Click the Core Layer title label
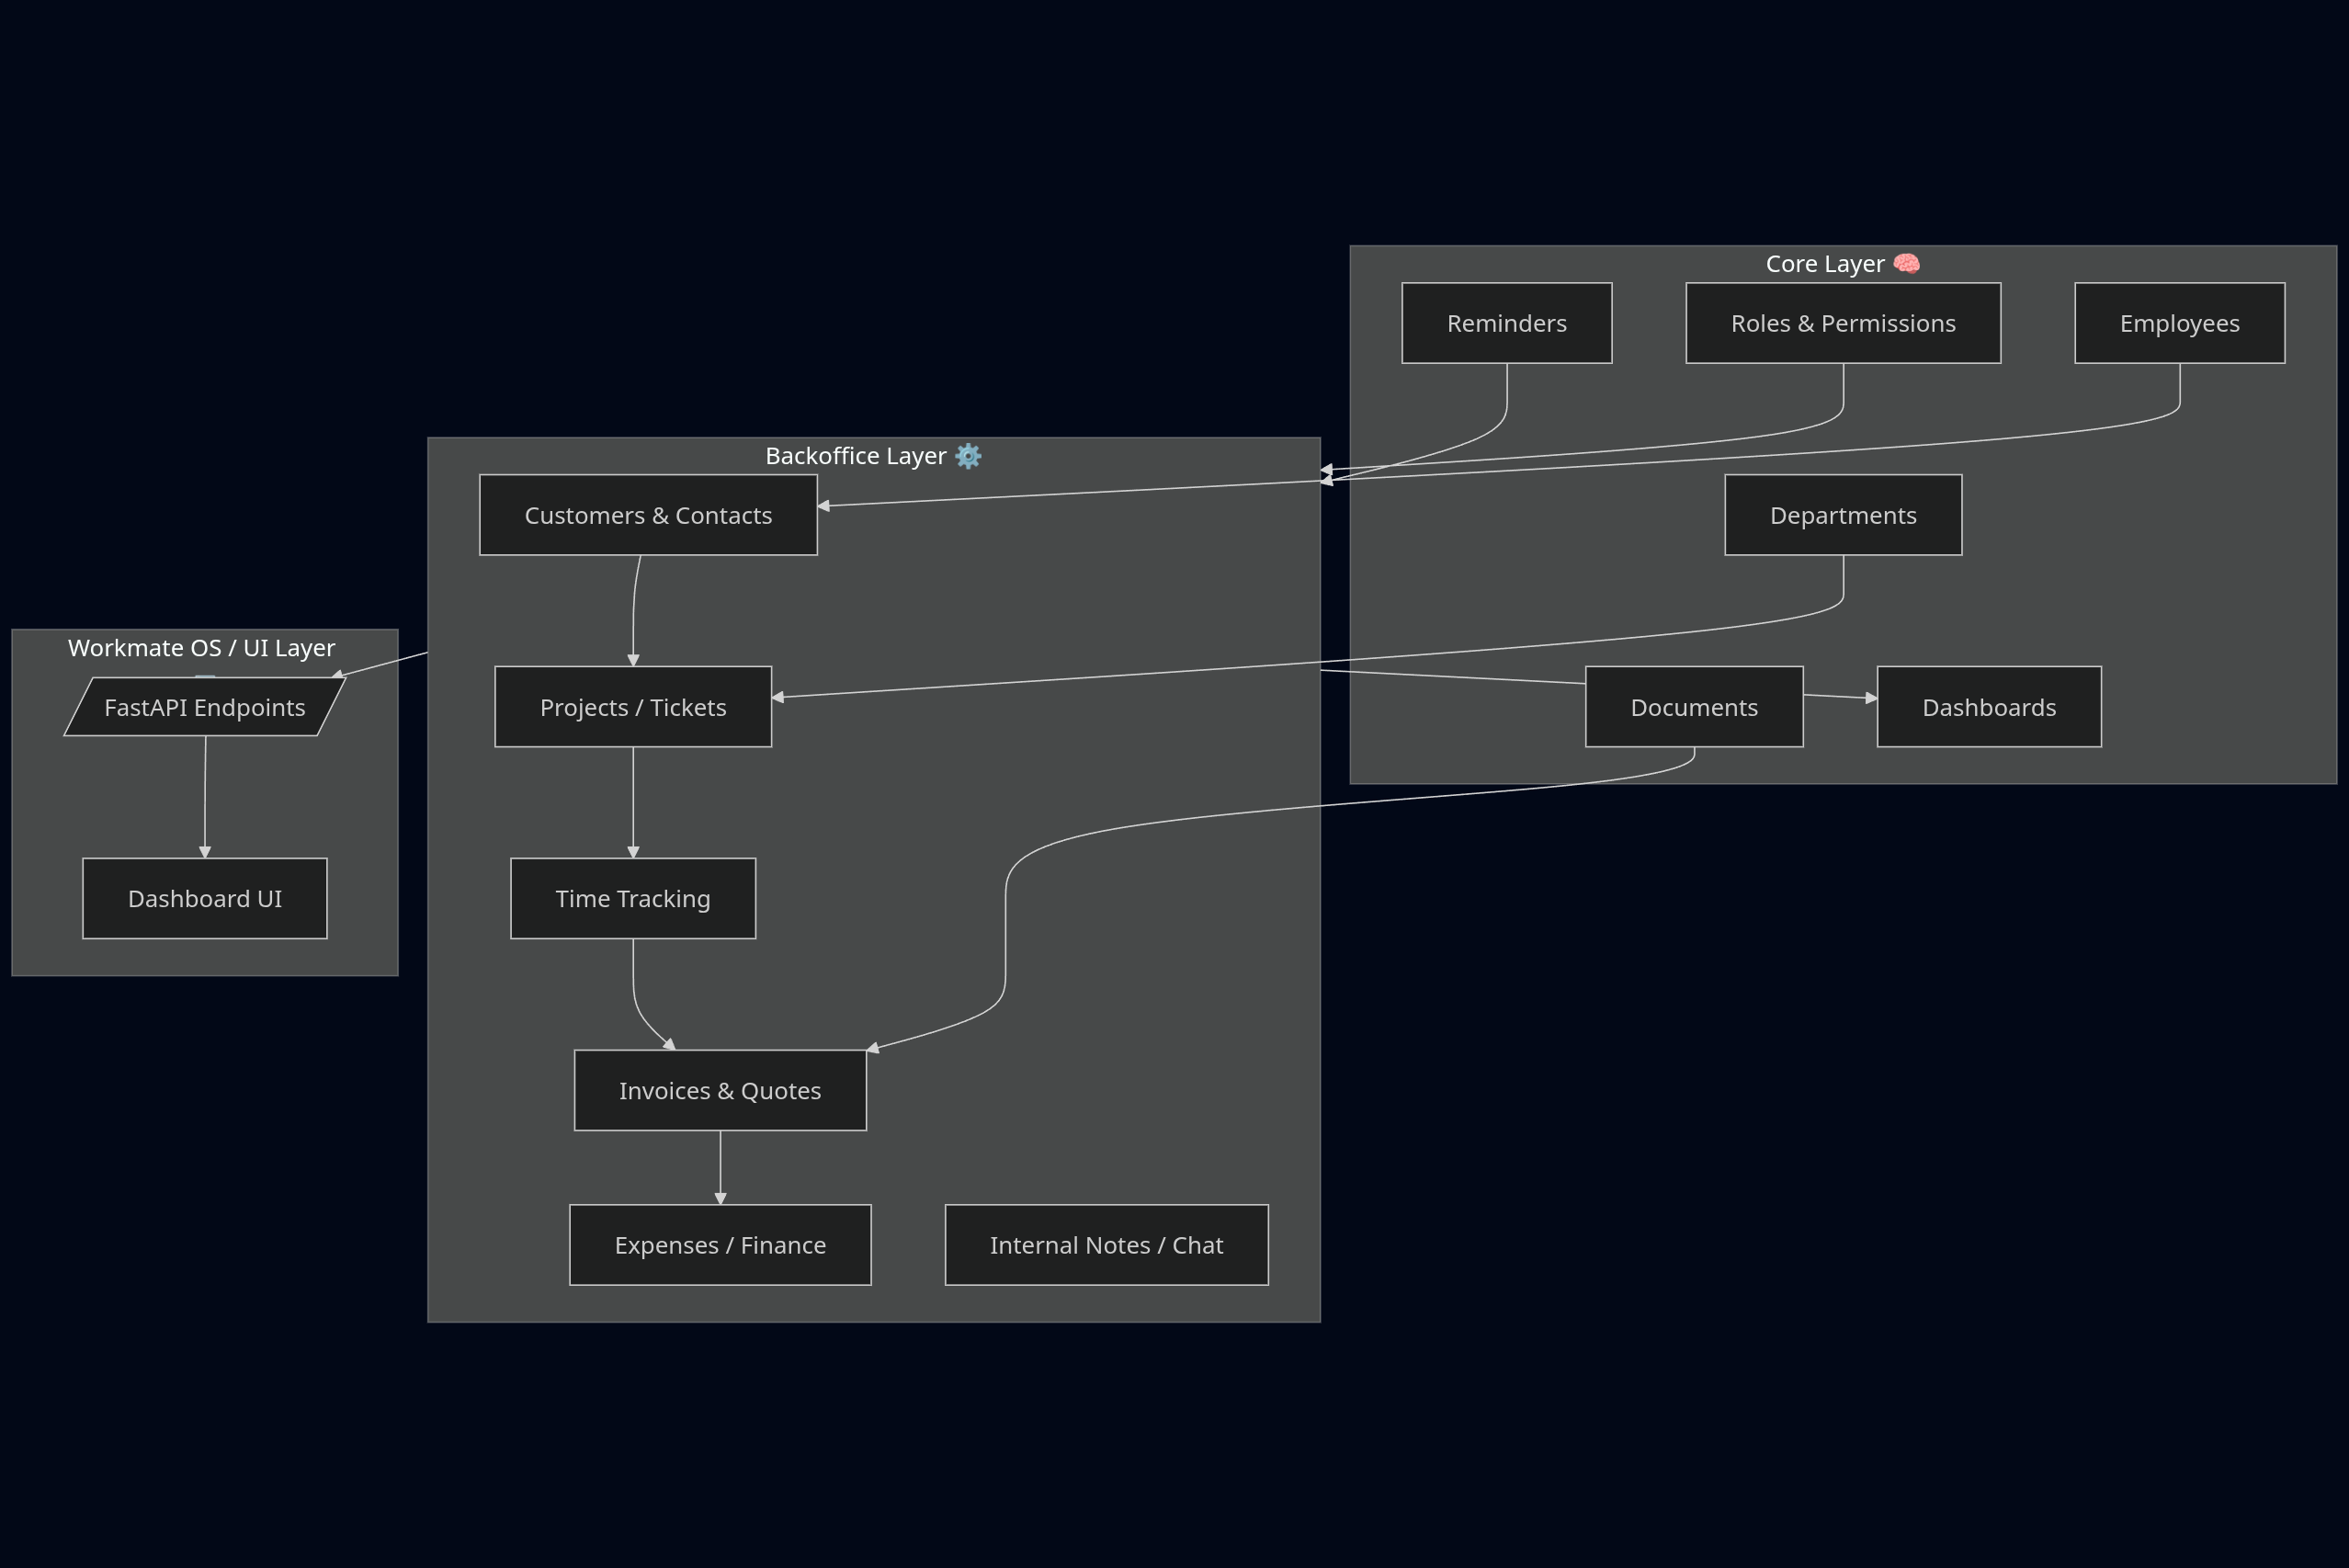The image size is (2349, 1568). [1824, 263]
